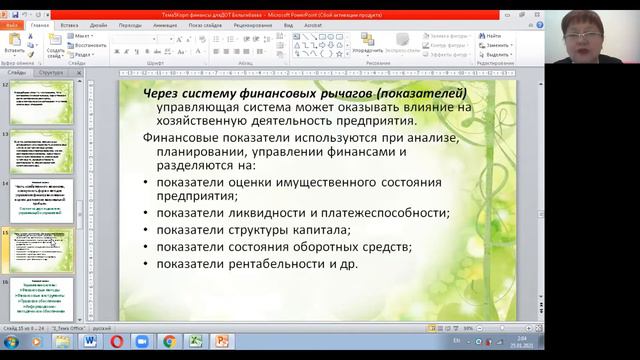The height and width of the screenshot is (360, 640).
Task: Switch to Slide Sorter view in status bar
Action: pos(440,328)
